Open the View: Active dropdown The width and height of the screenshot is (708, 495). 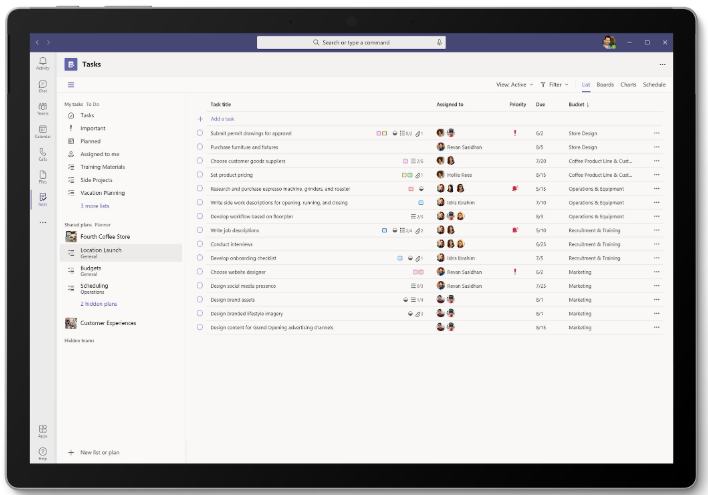(515, 85)
